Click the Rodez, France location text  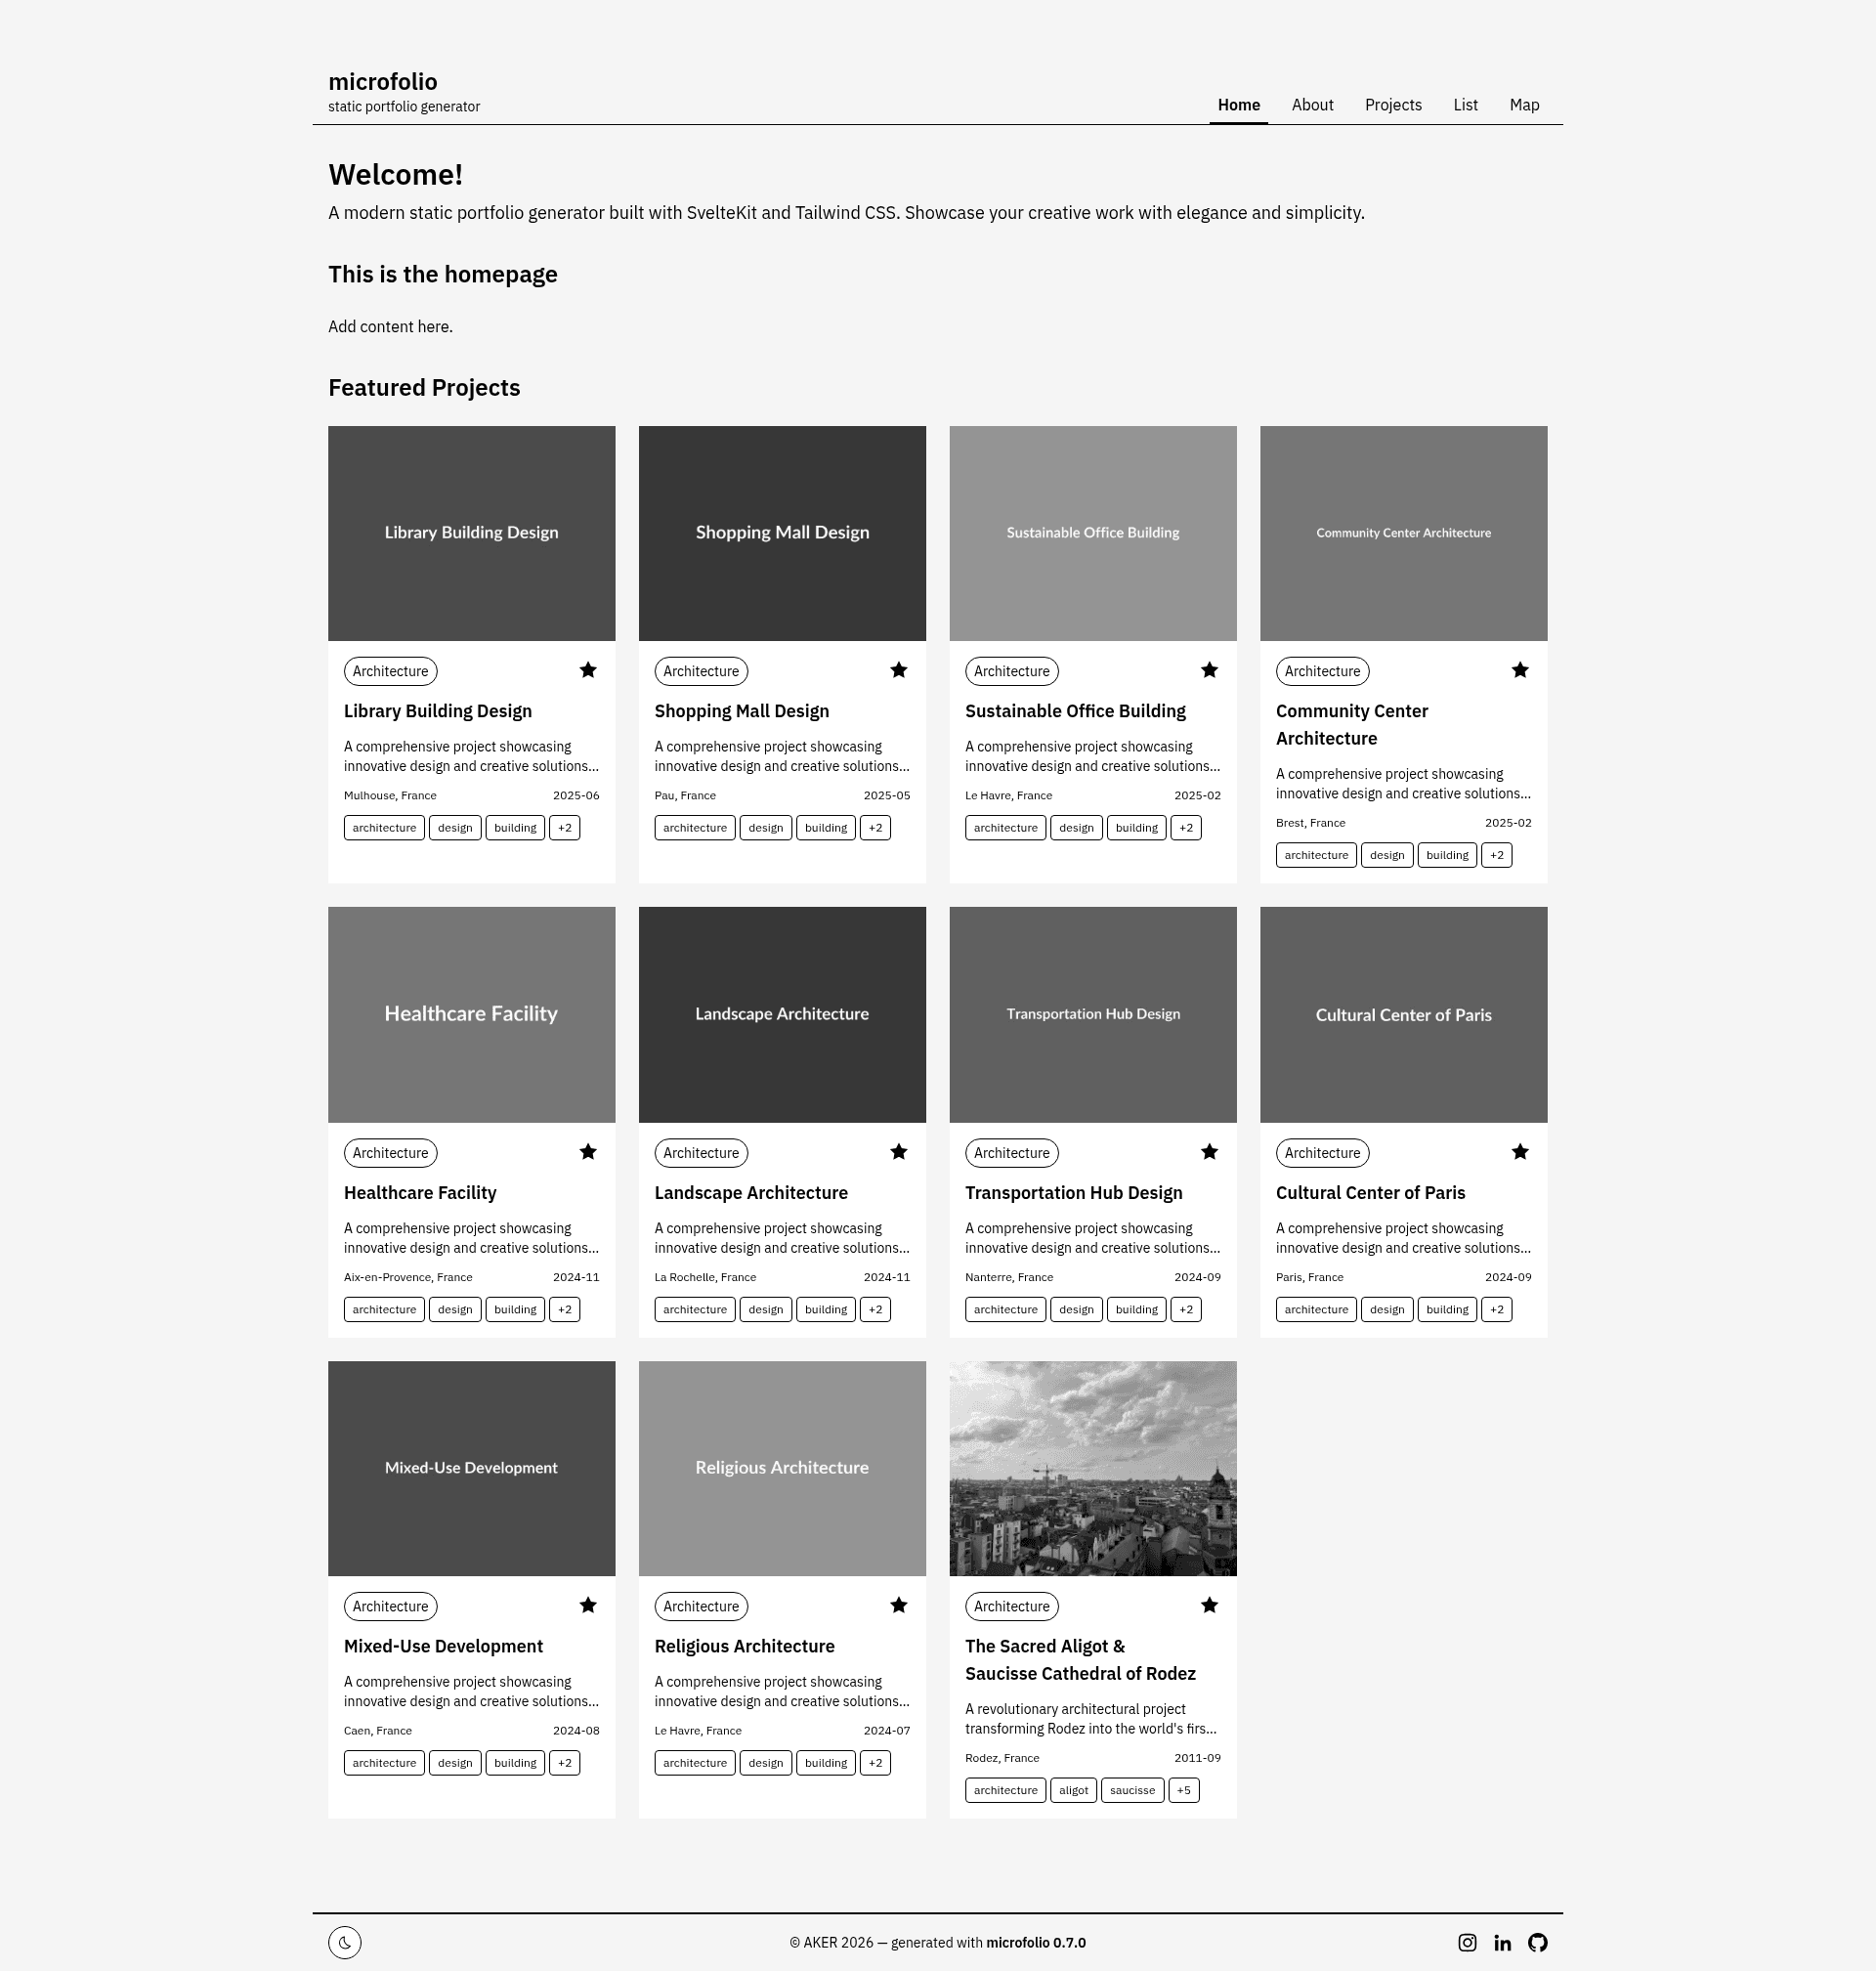(x=1002, y=1758)
